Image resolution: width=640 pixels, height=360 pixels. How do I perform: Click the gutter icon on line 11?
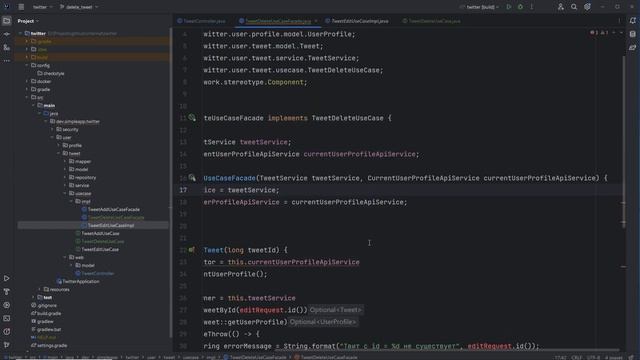[192, 118]
